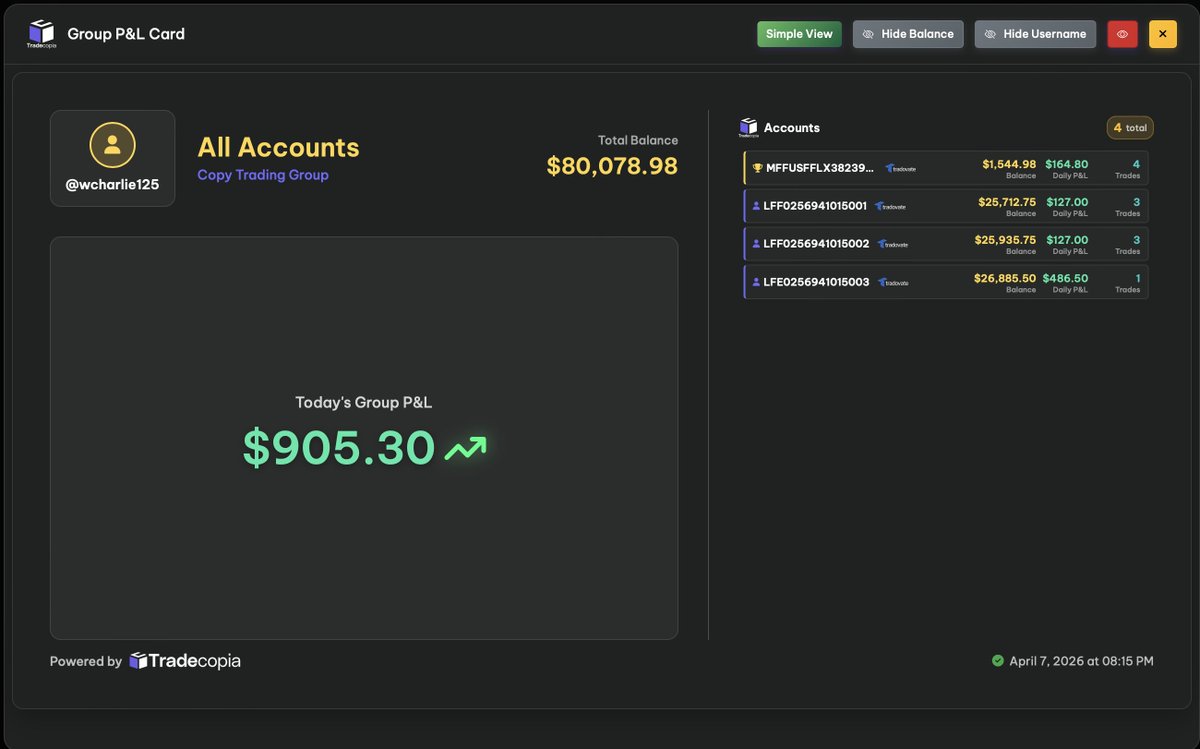
Task: Click the Tradecopia cube icon beside Accounts
Action: (x=749, y=128)
